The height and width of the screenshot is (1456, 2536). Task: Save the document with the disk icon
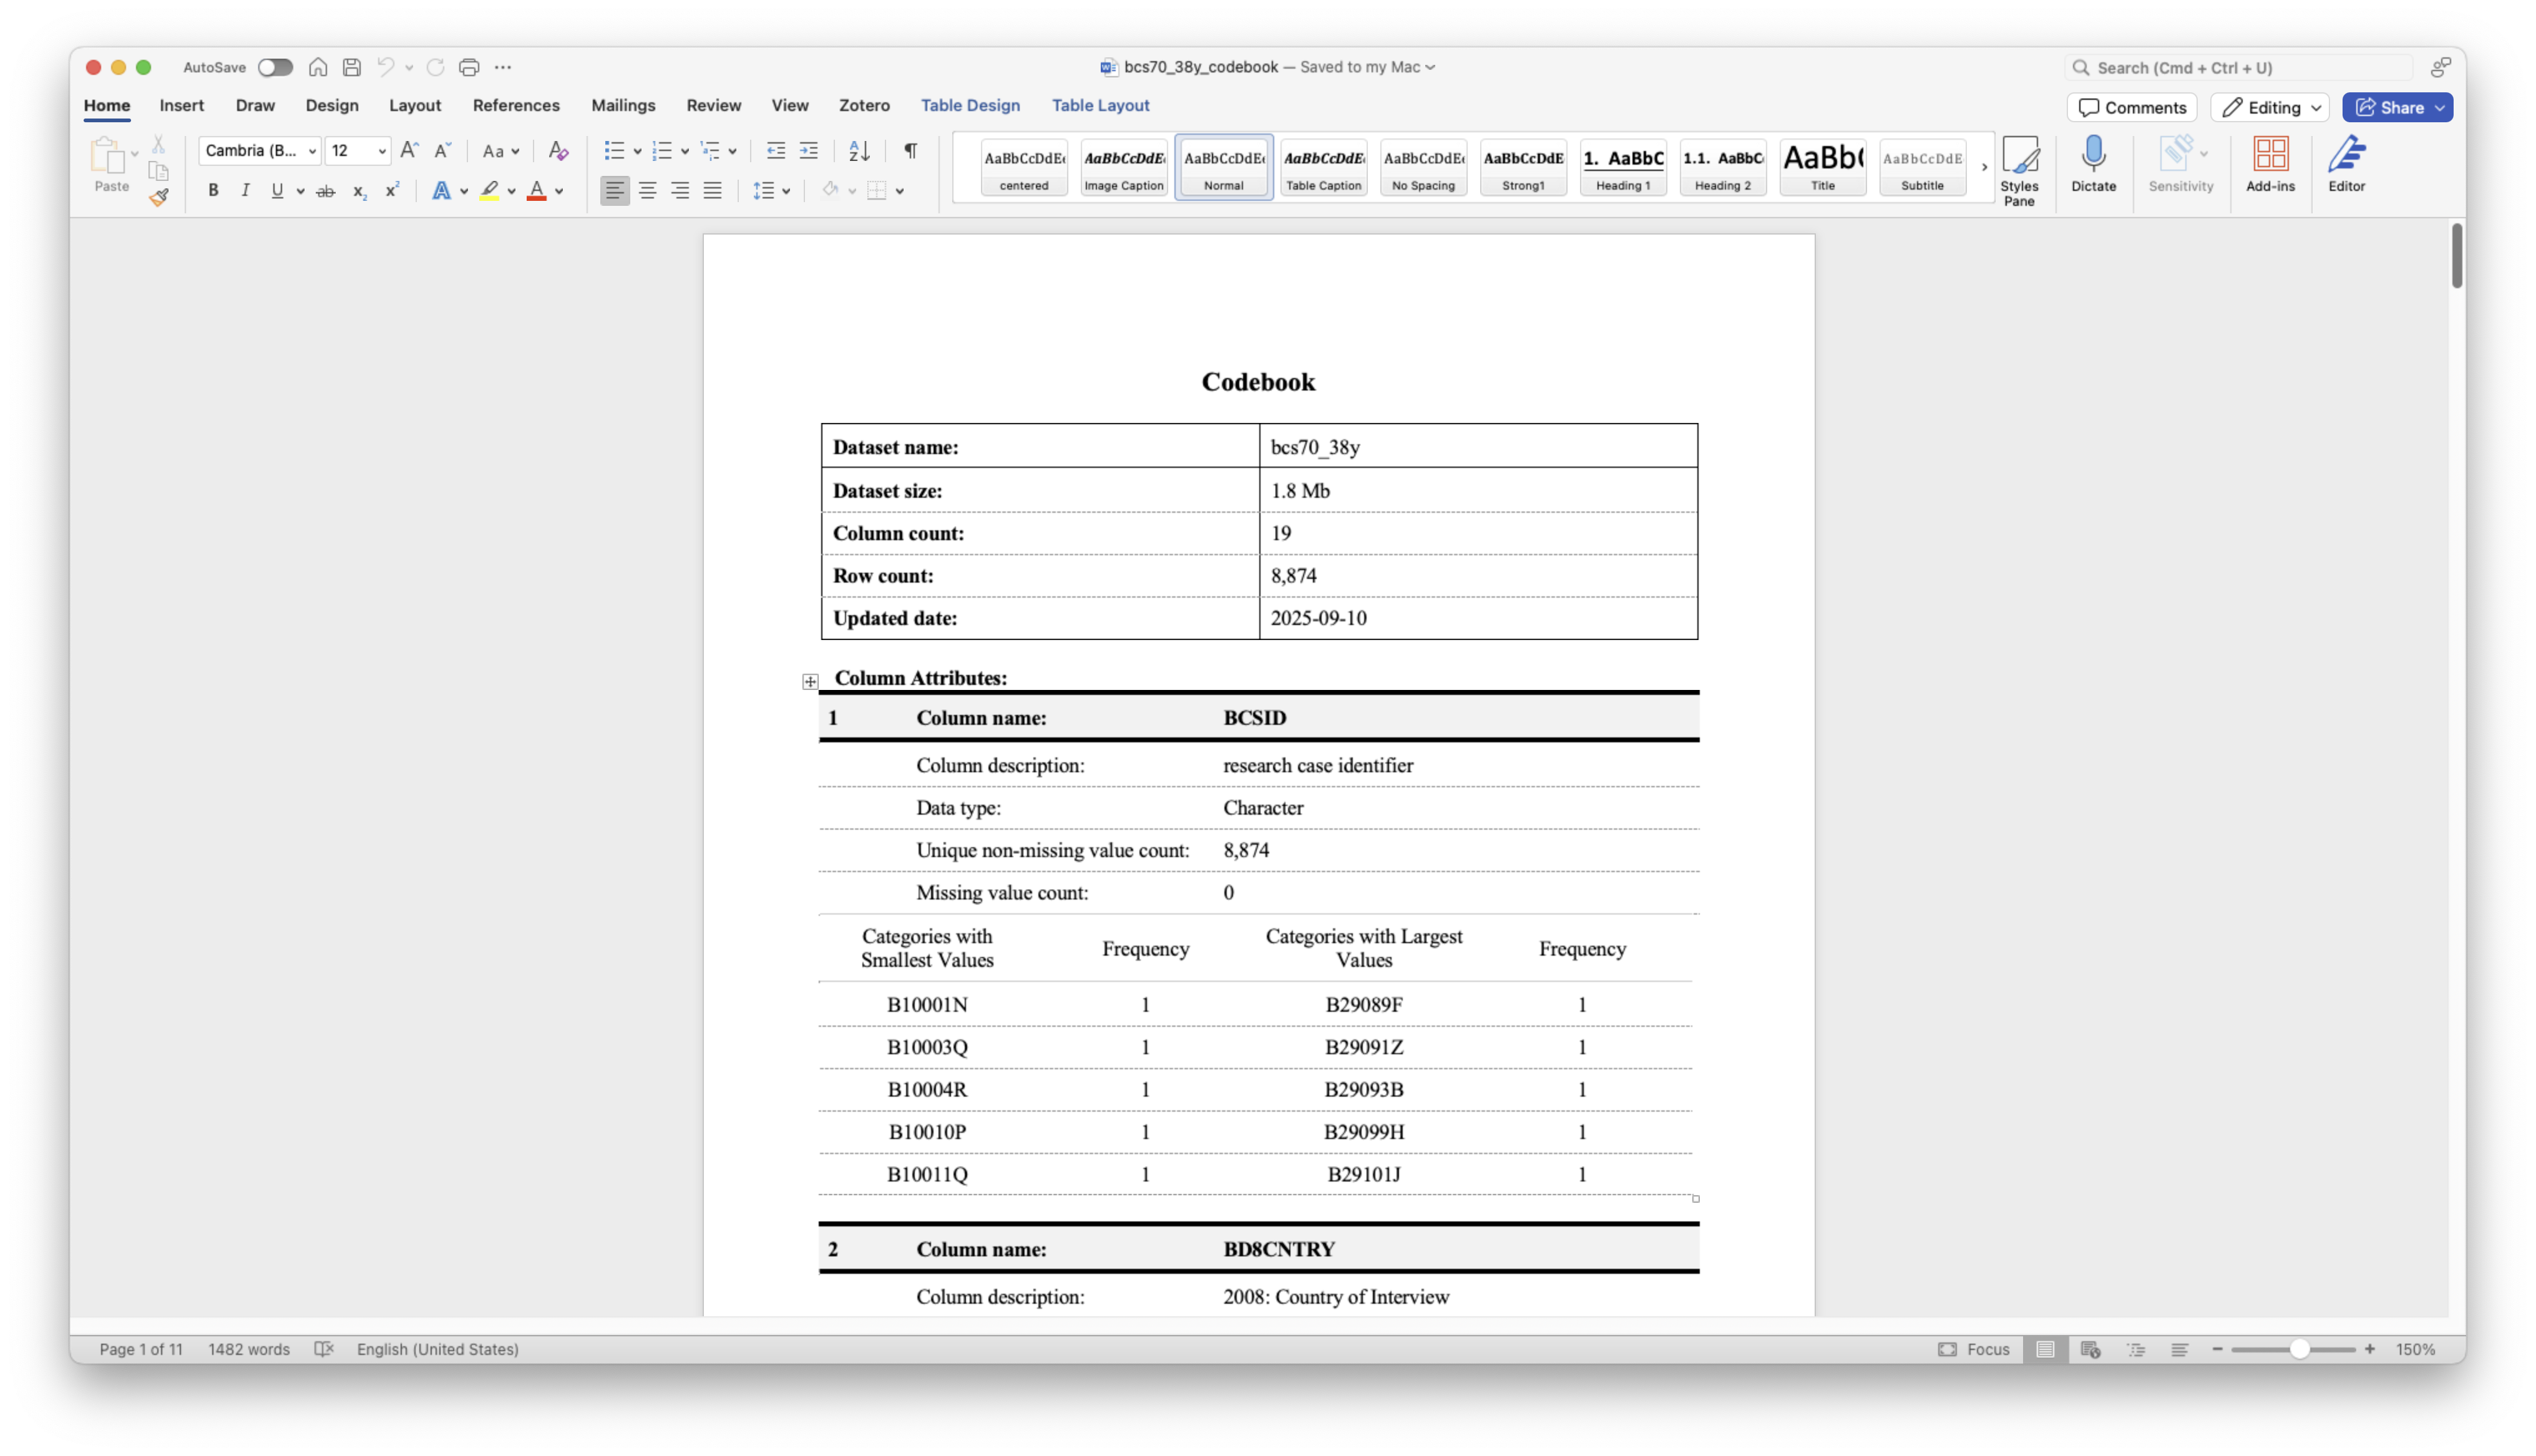pos(351,67)
